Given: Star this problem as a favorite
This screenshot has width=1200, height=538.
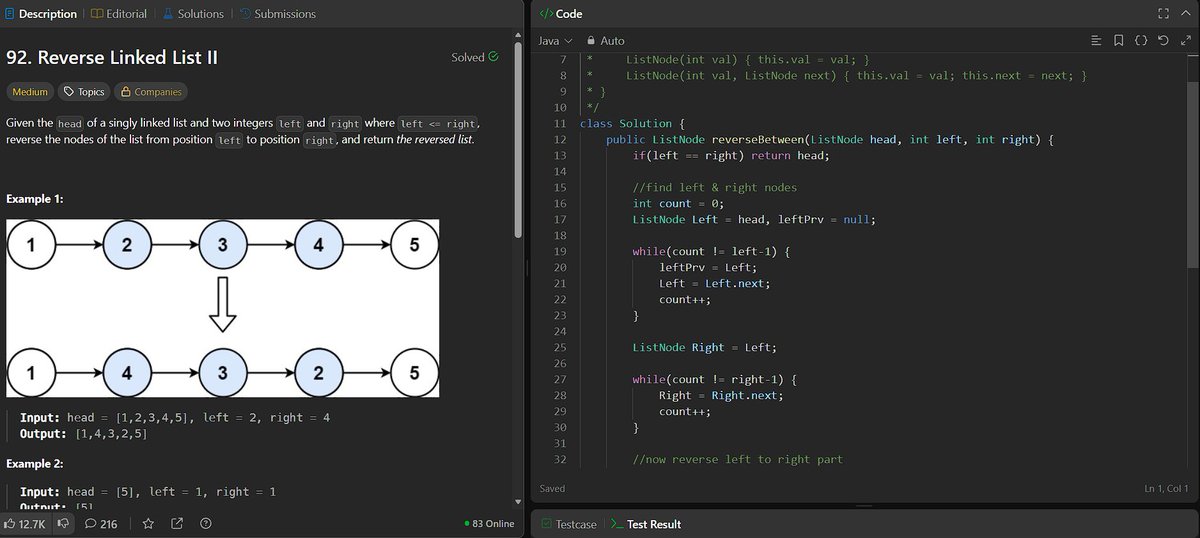Looking at the screenshot, I should click(x=148, y=523).
